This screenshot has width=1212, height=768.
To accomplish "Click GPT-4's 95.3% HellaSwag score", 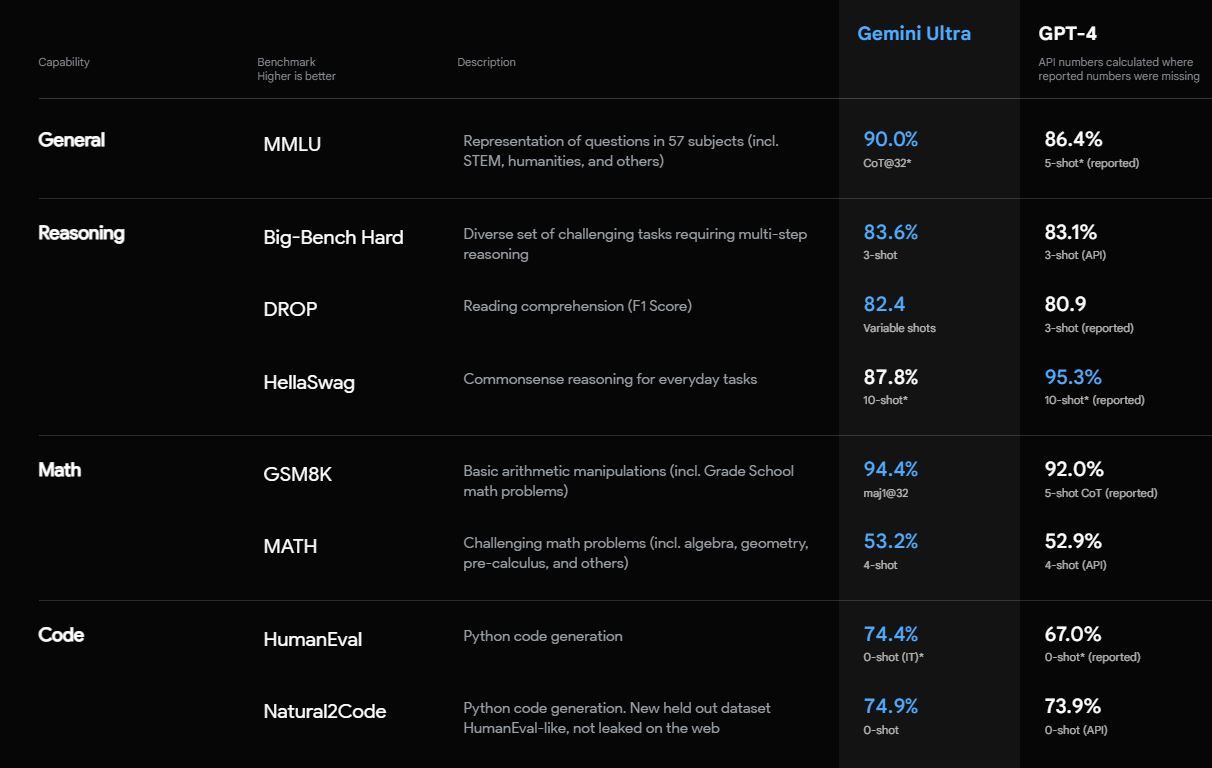I will [x=1073, y=377].
